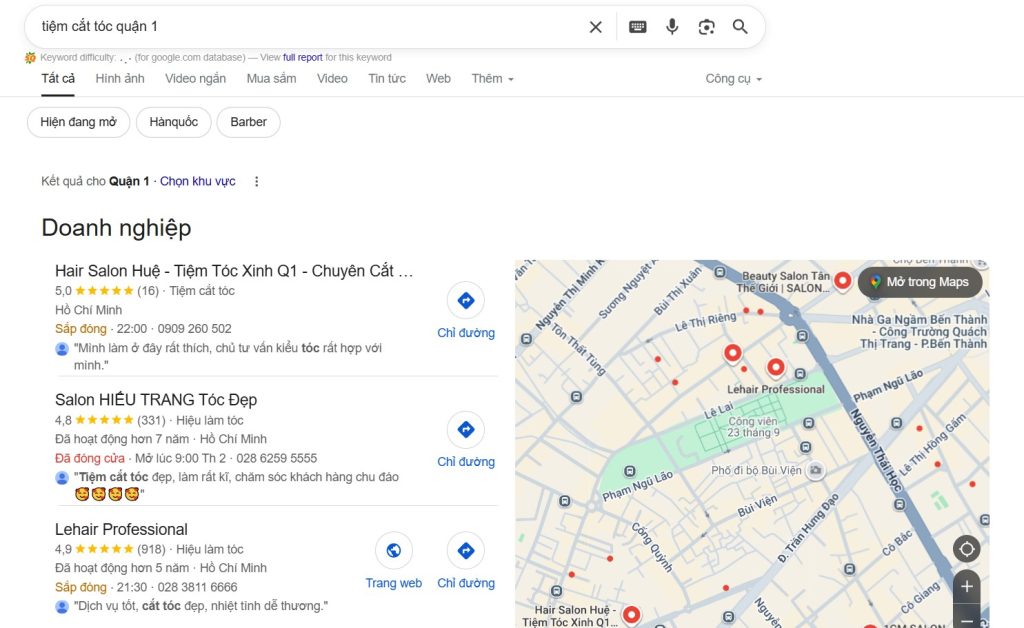Open three-dot options next to Chọn khu vực
Viewport: 1024px width, 628px height.
click(257, 181)
